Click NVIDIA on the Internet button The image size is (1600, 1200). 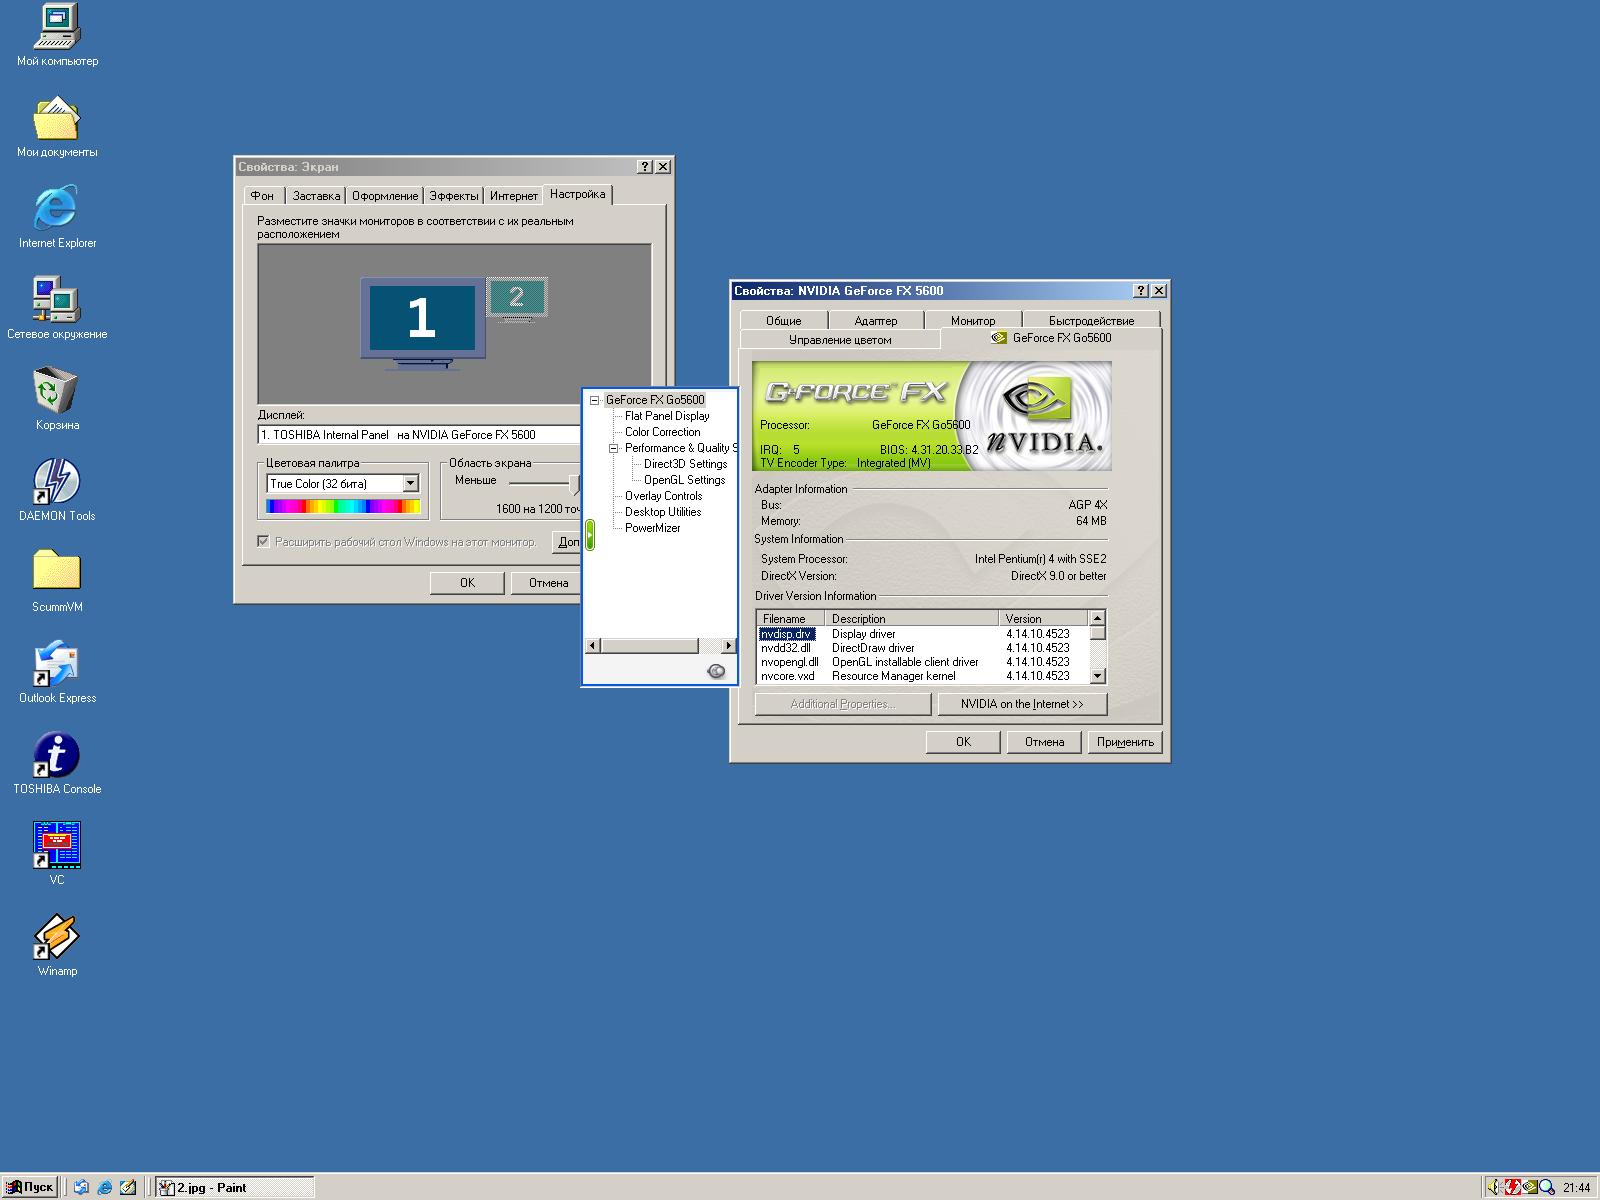pos(1022,704)
